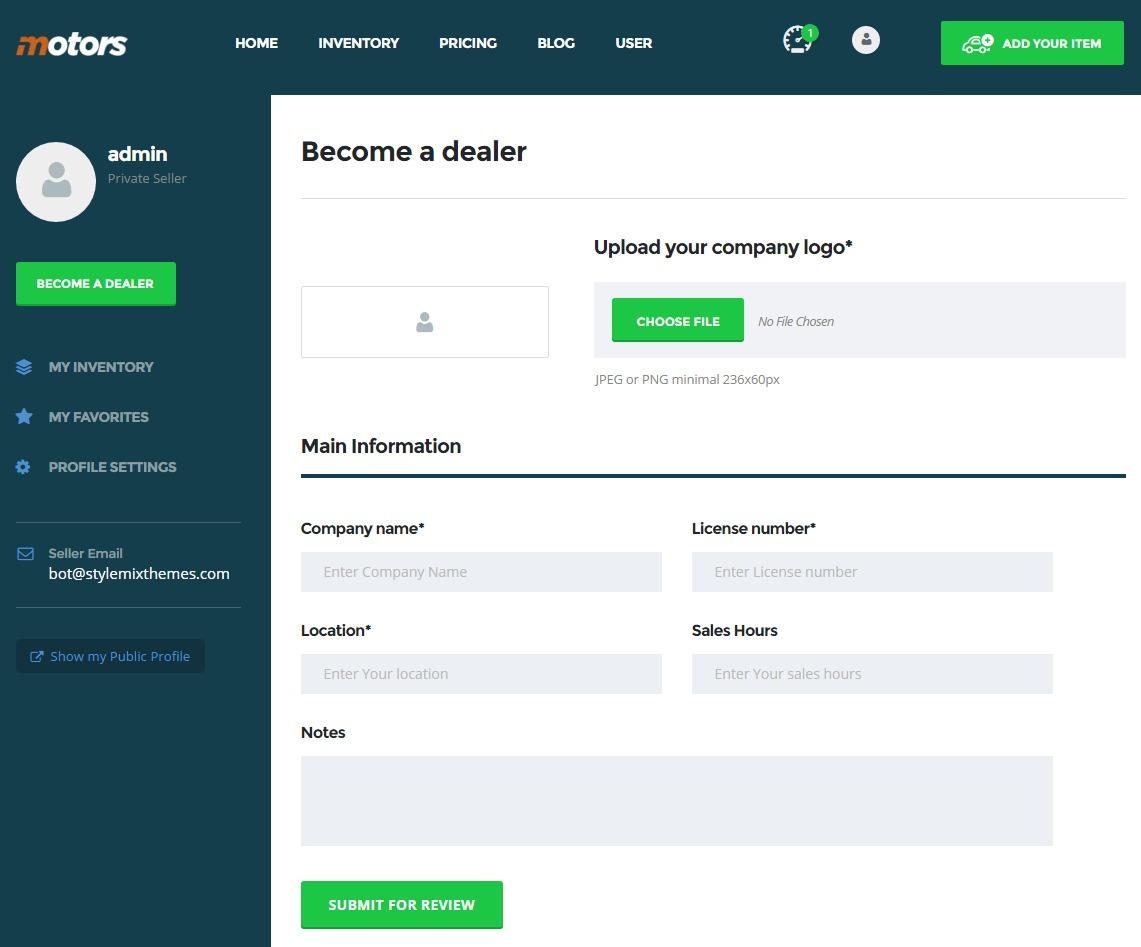1141x947 pixels.
Task: Click the car icon on the Add Your Item button
Action: 977,44
